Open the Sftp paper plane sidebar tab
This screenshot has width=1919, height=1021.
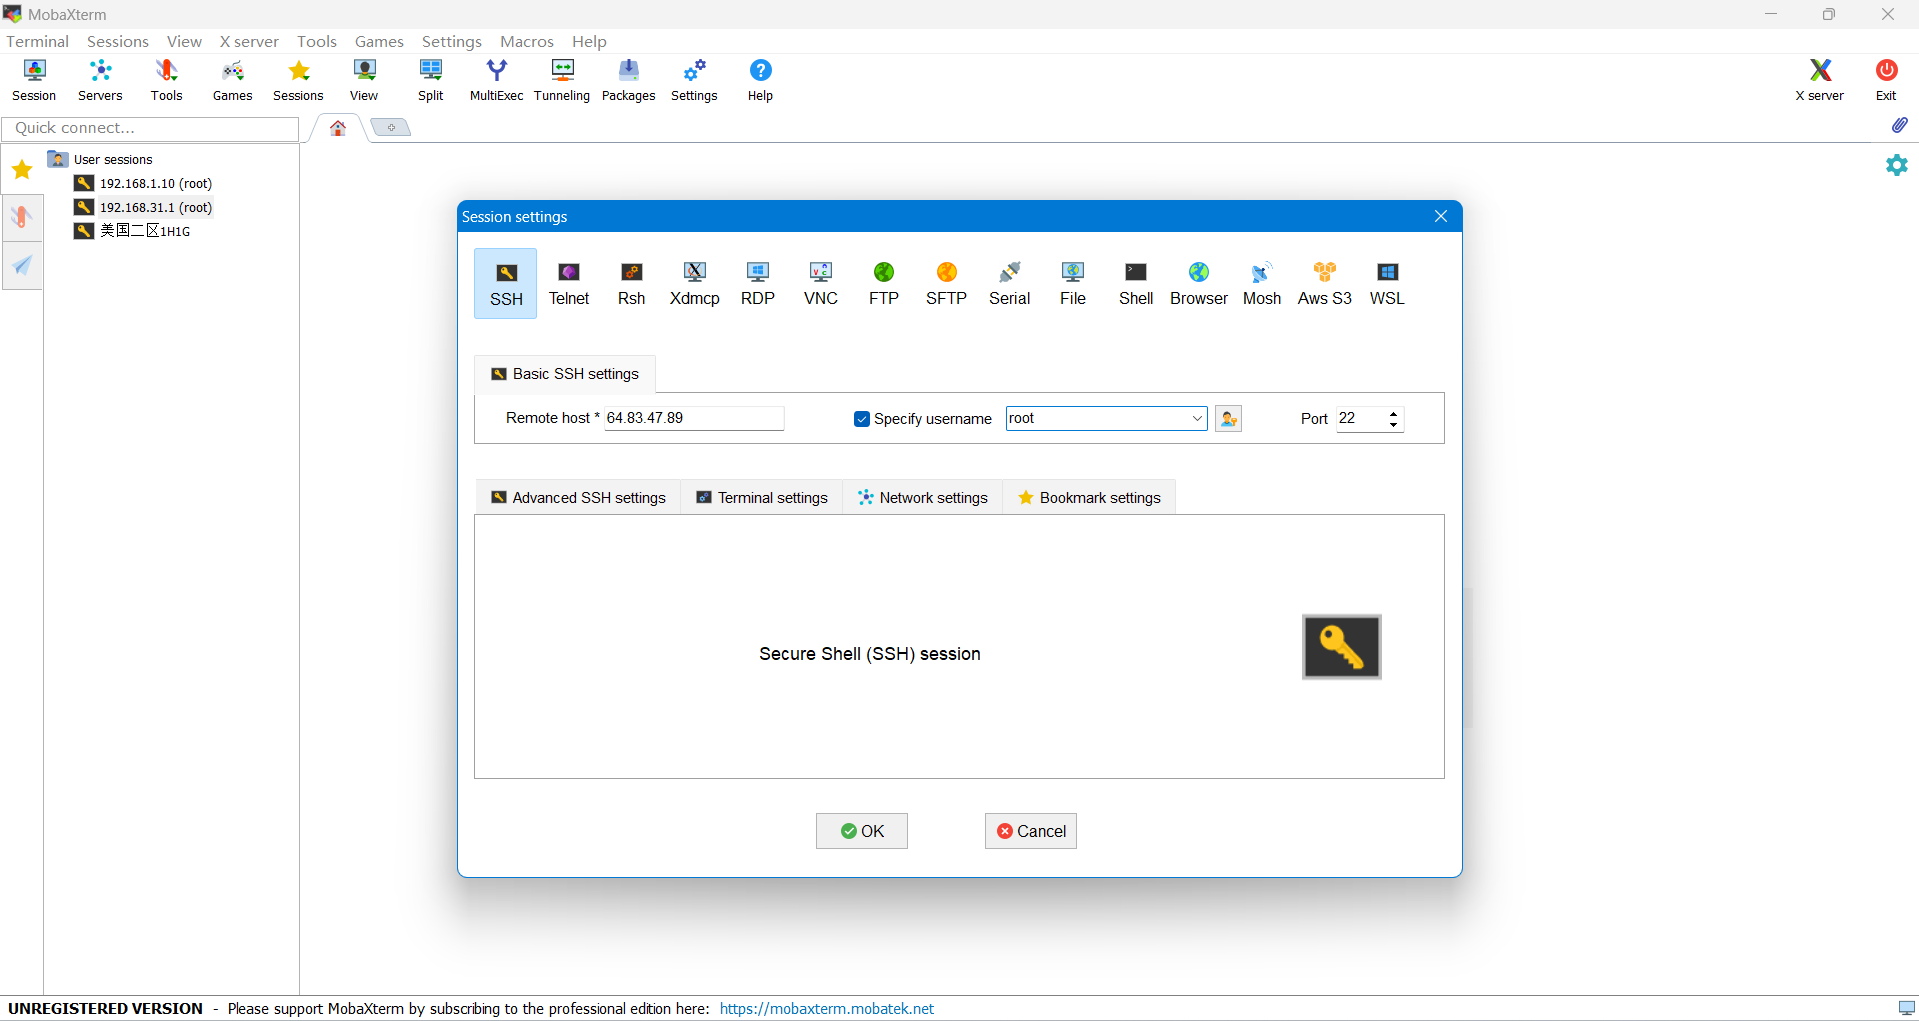tap(22, 266)
